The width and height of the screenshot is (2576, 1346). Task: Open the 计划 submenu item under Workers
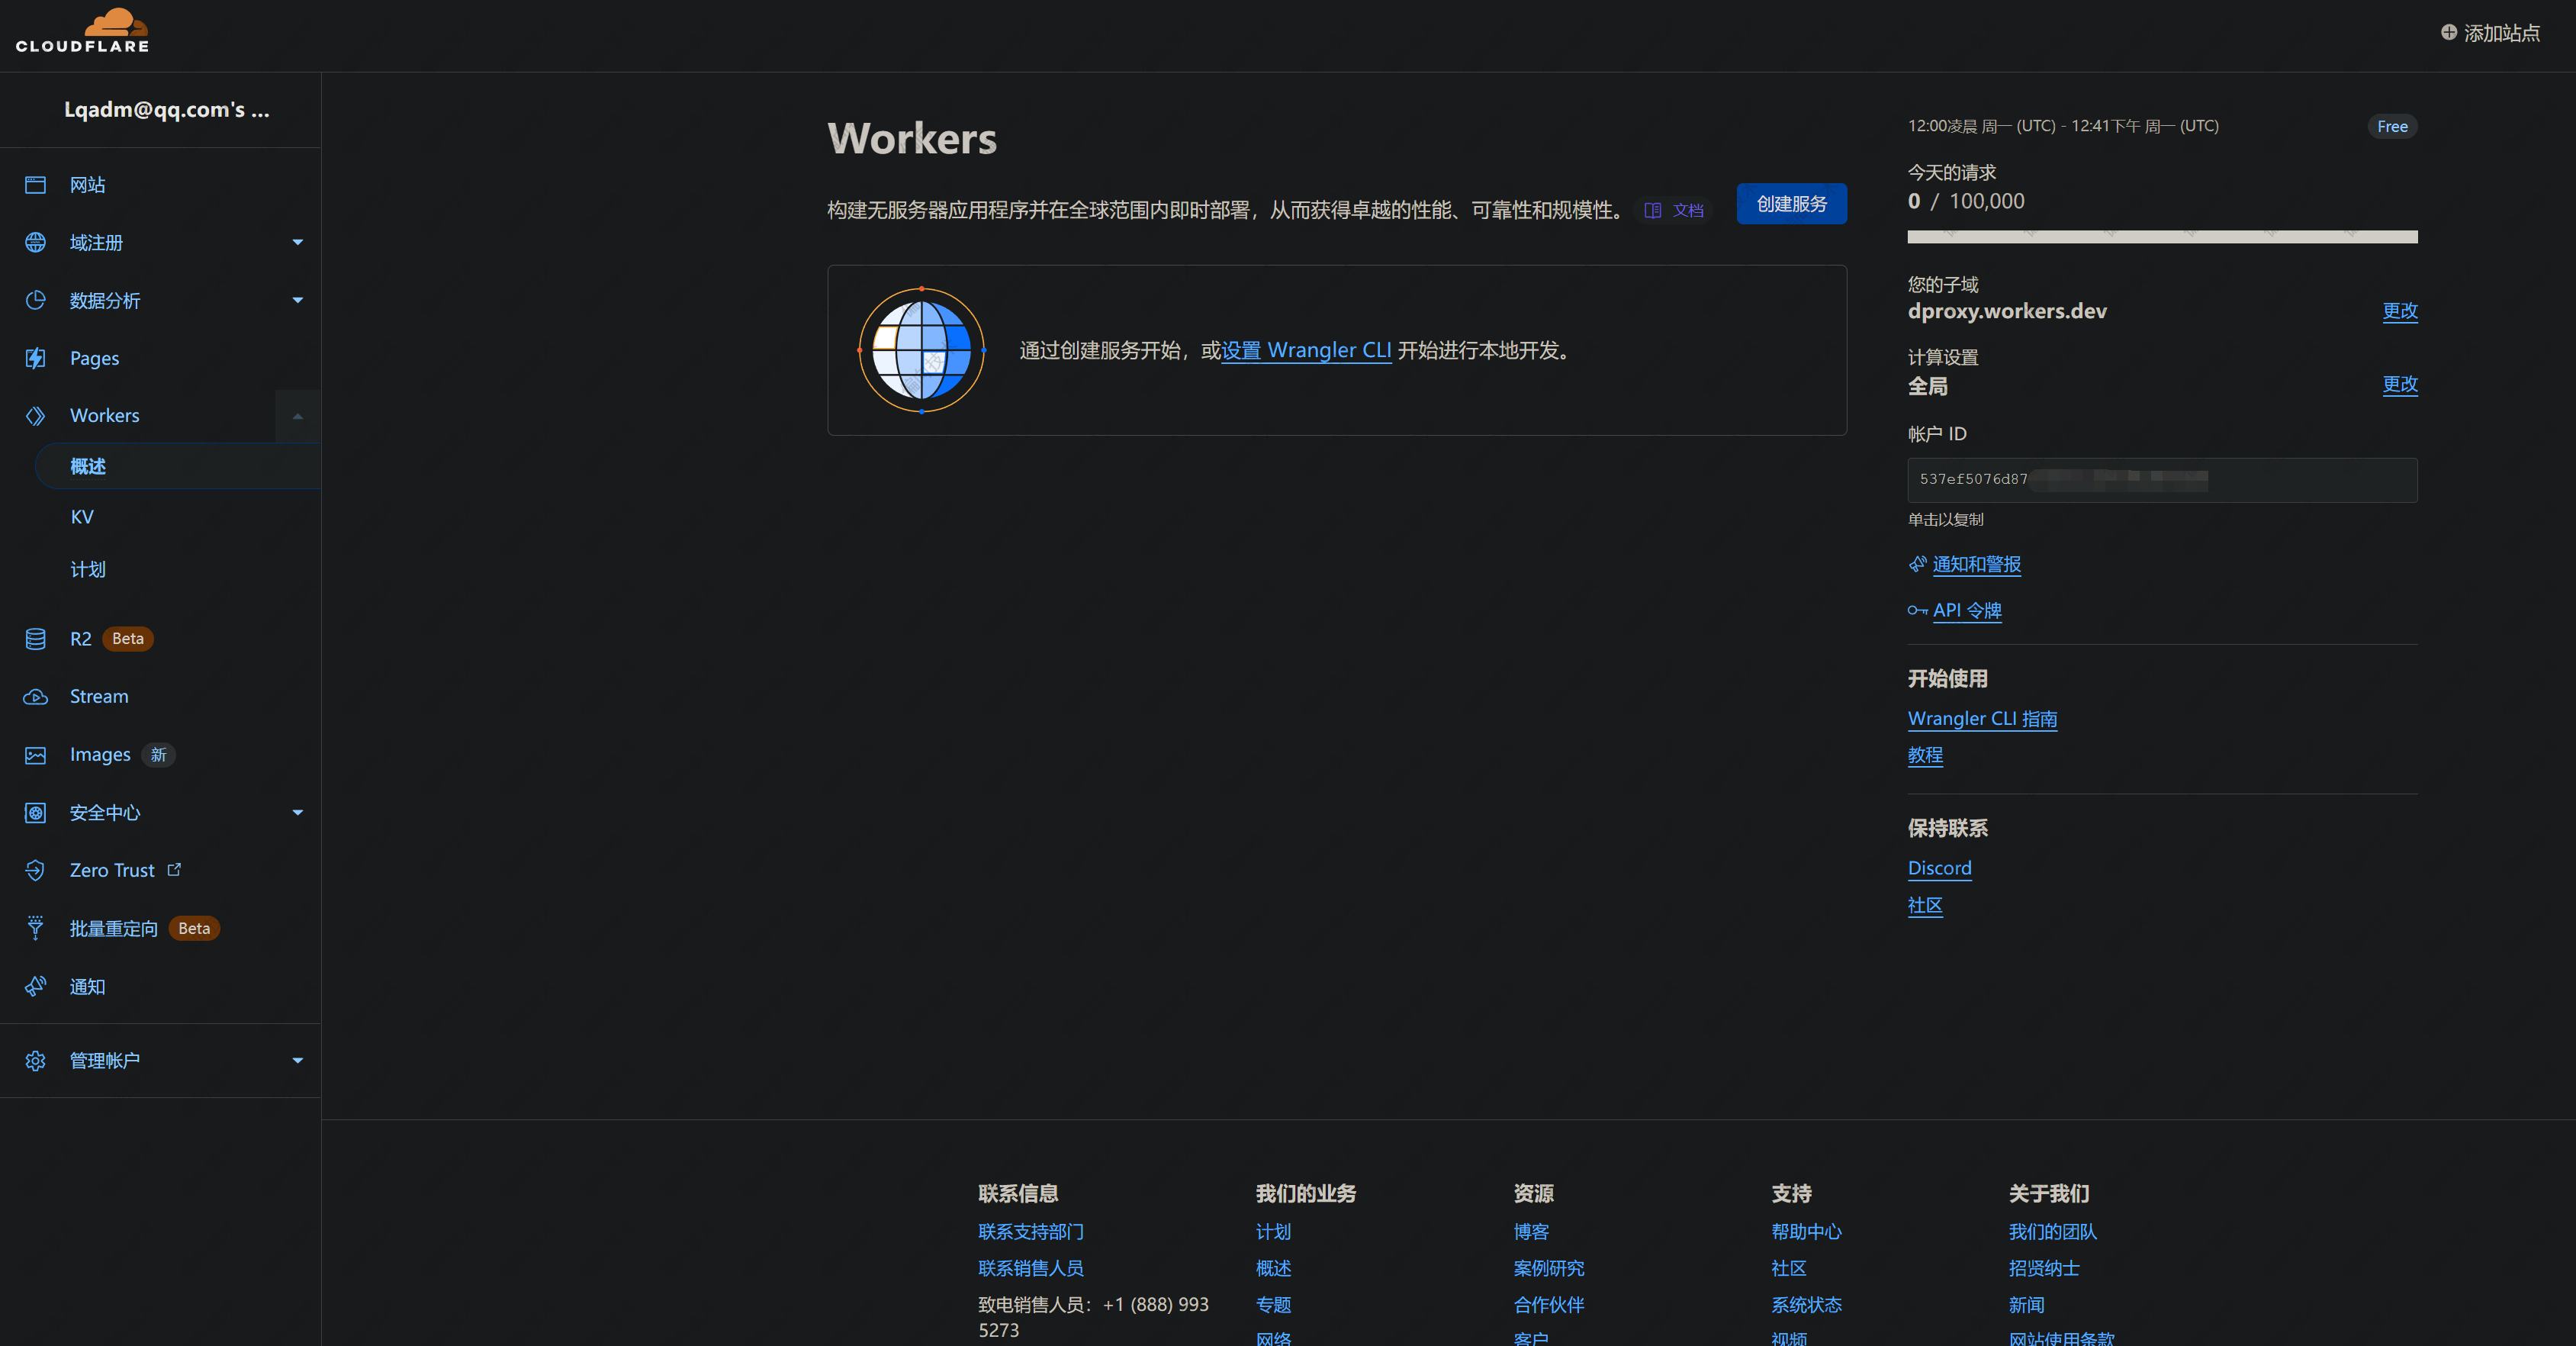(87, 569)
